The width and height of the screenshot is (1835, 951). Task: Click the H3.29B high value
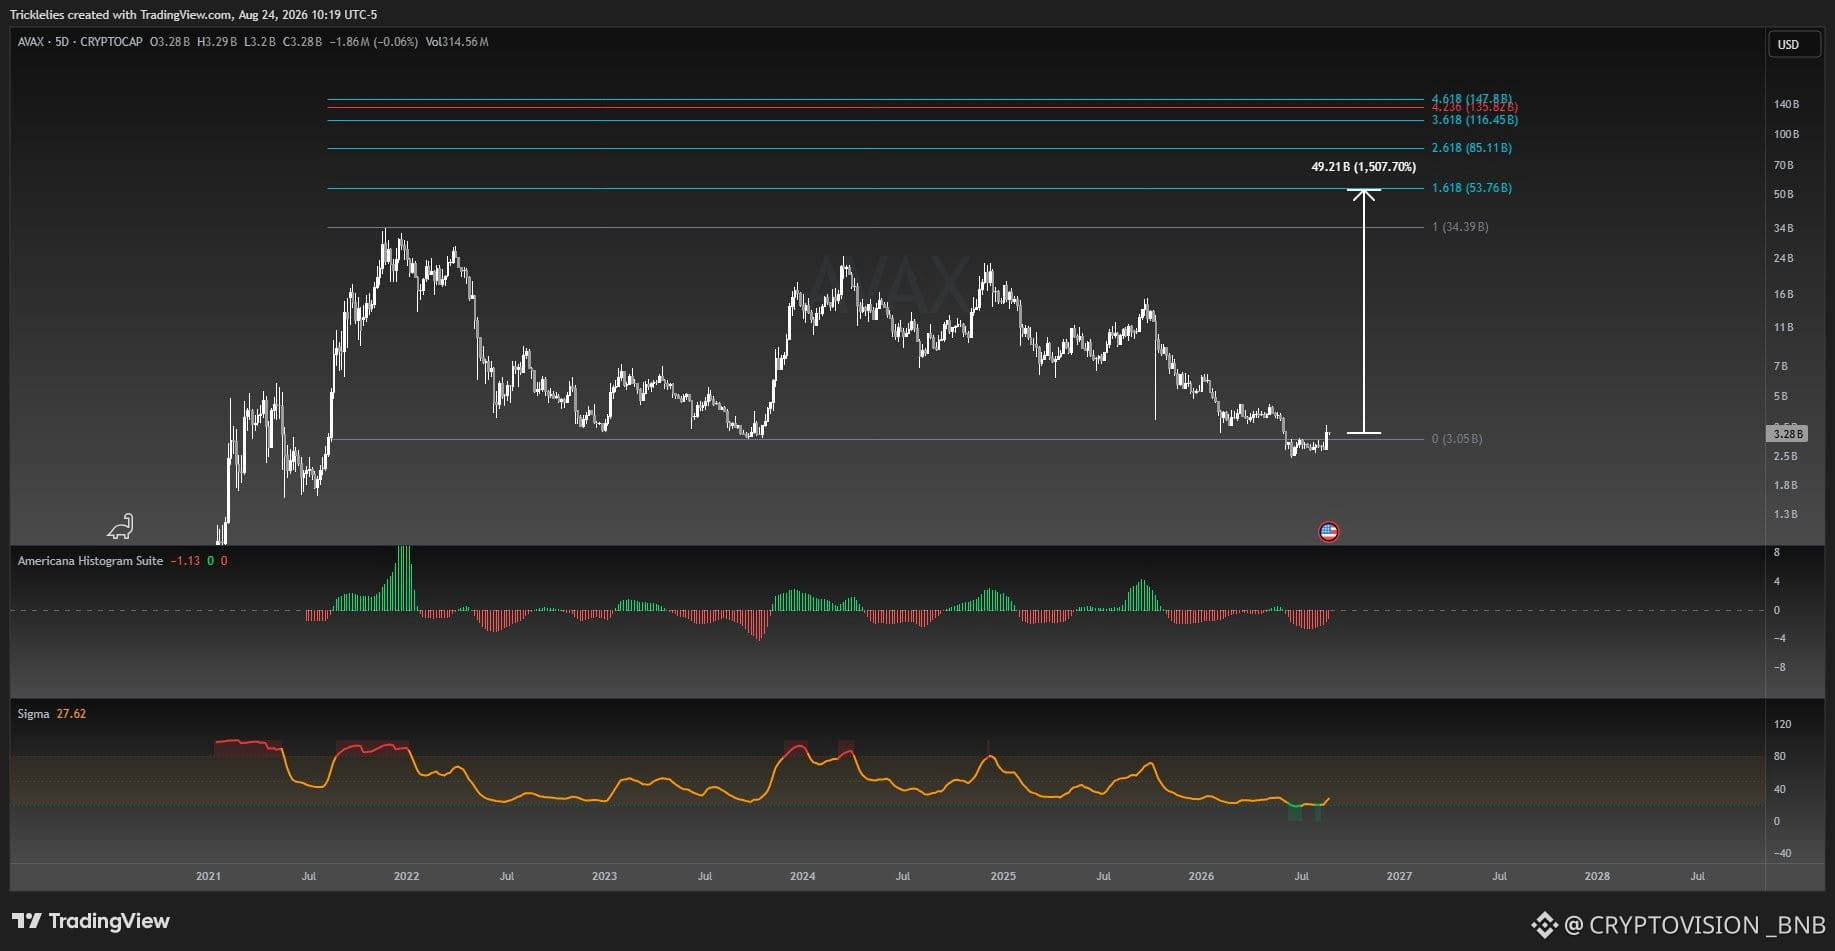click(217, 42)
